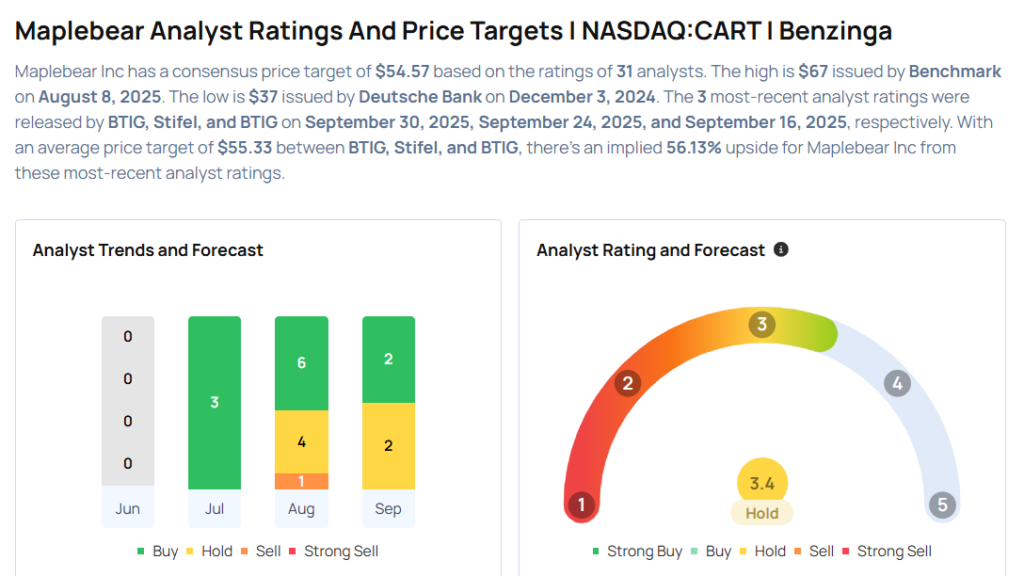1024x576 pixels.
Task: Click the 3.4 rating score circle
Action: (x=762, y=484)
